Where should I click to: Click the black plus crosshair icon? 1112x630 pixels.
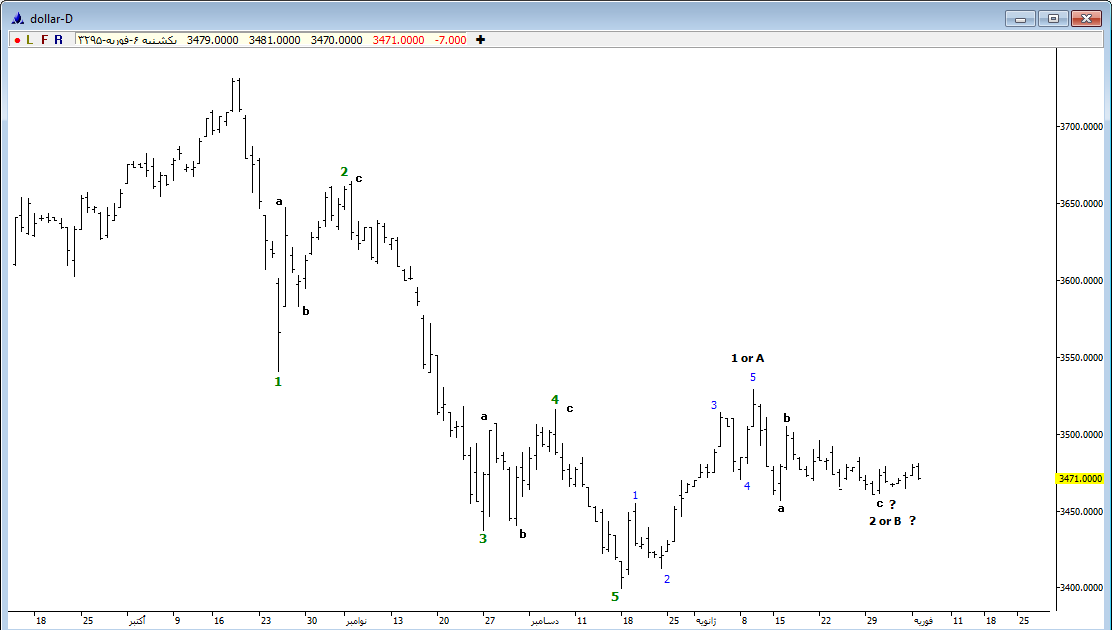tap(481, 40)
